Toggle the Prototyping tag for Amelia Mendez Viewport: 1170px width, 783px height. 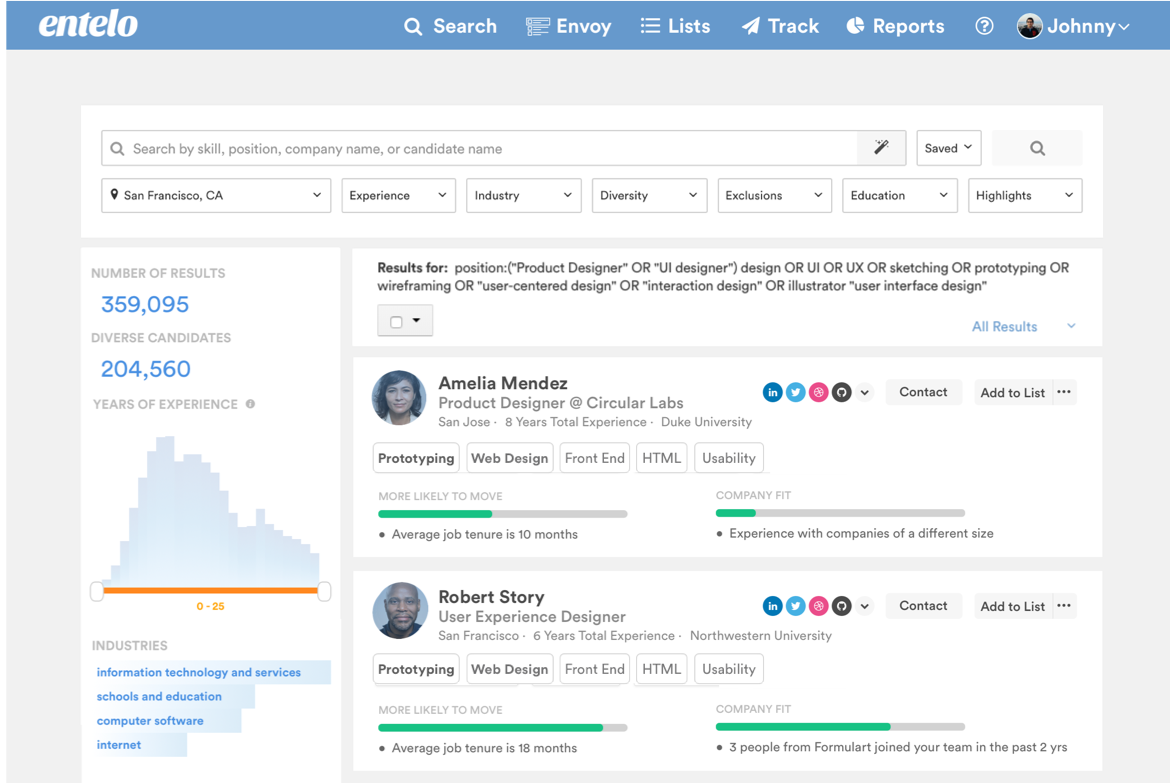(x=416, y=458)
